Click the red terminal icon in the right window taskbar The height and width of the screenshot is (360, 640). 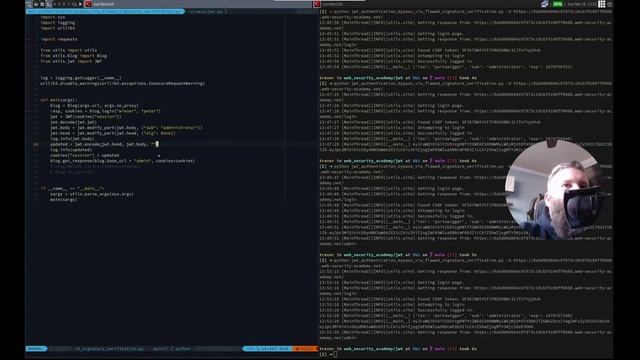tap(317, 4)
